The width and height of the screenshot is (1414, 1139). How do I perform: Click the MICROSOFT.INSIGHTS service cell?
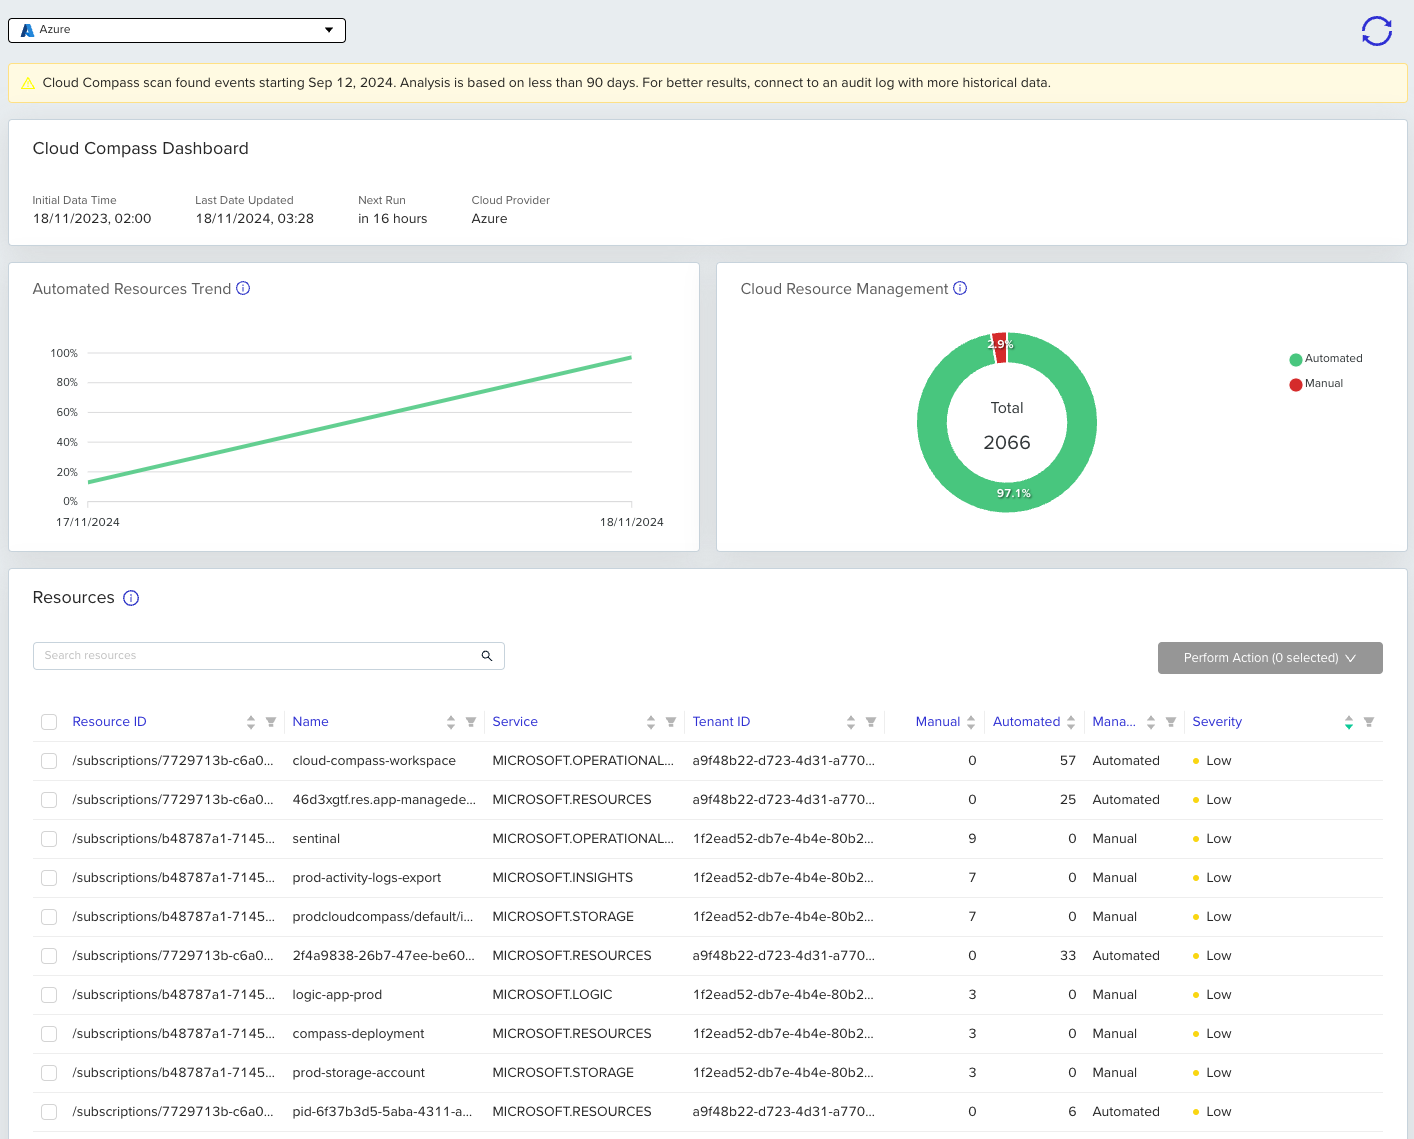pos(562,878)
